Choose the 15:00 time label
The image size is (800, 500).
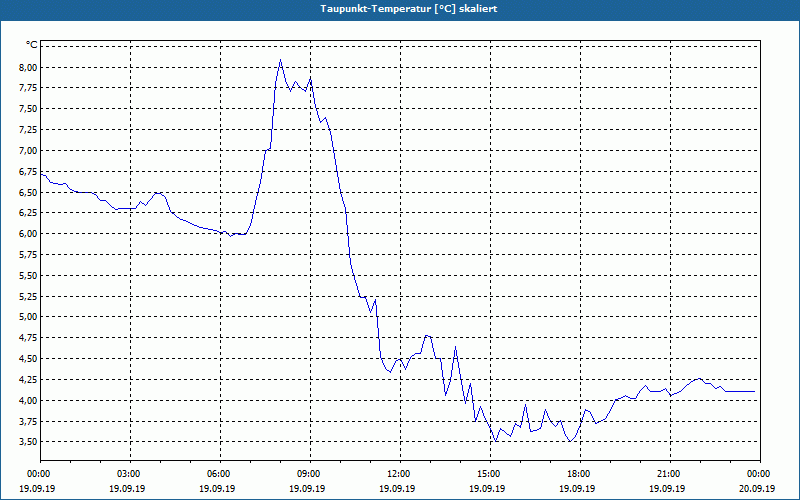(490, 474)
